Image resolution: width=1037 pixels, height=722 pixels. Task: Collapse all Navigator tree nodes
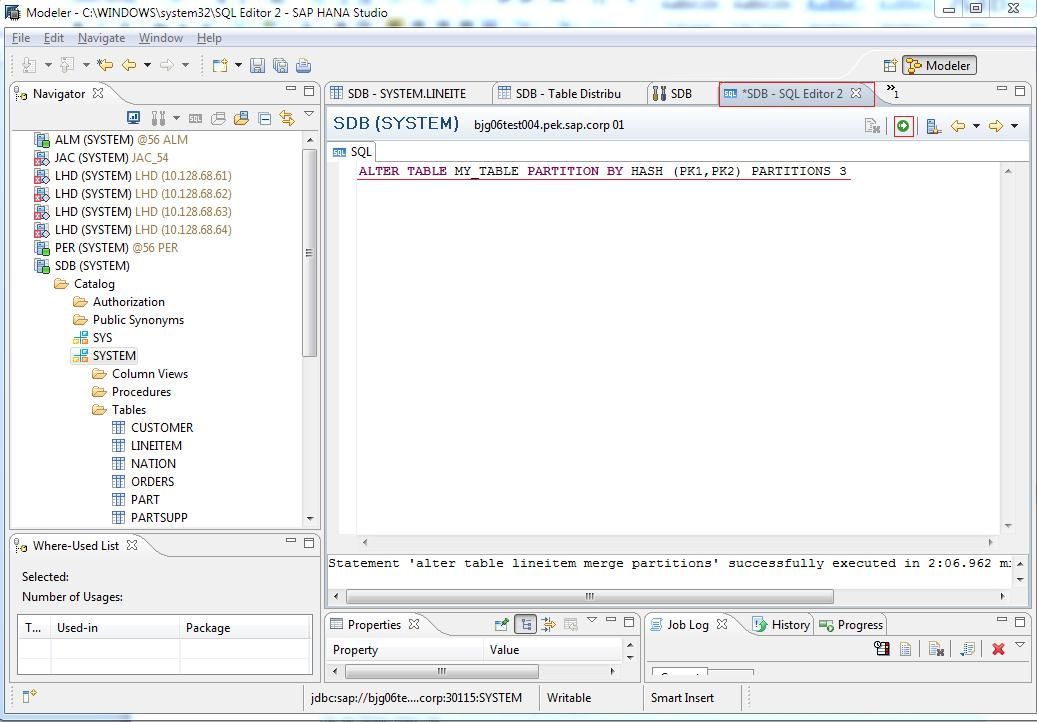tap(265, 118)
